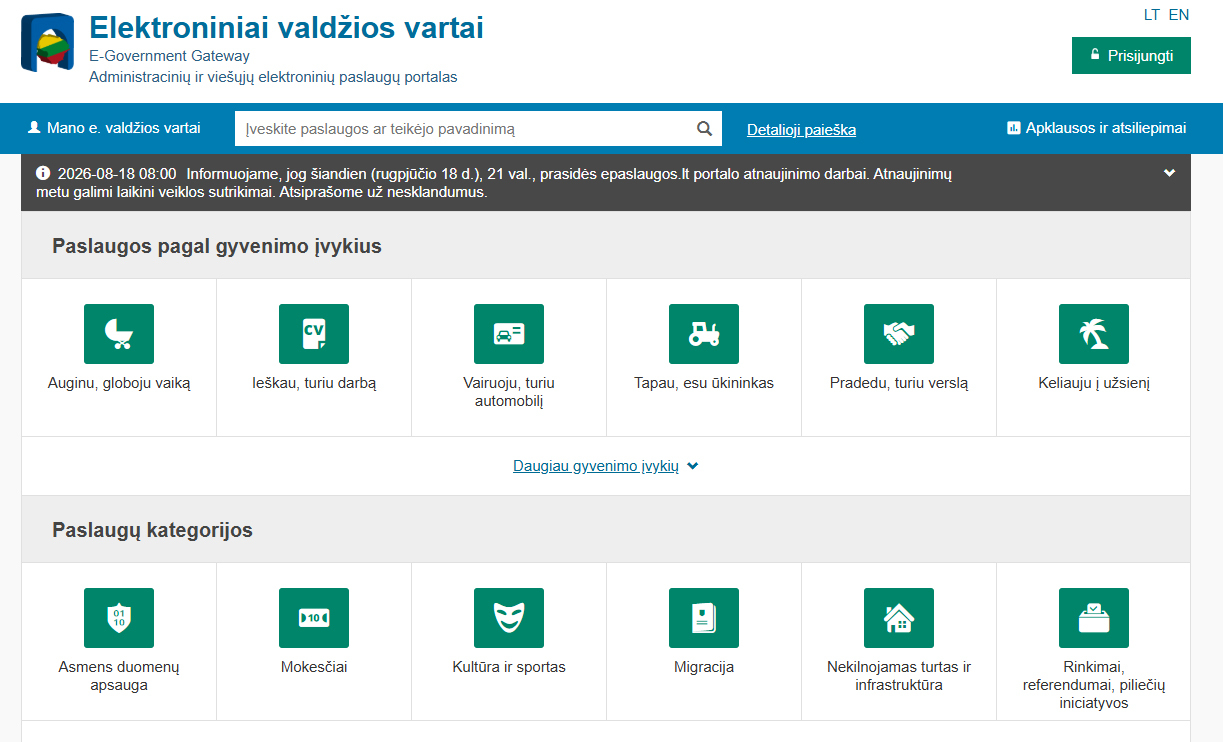
Task: Click the E-Government Gateway subtitle
Action: pos(169,56)
